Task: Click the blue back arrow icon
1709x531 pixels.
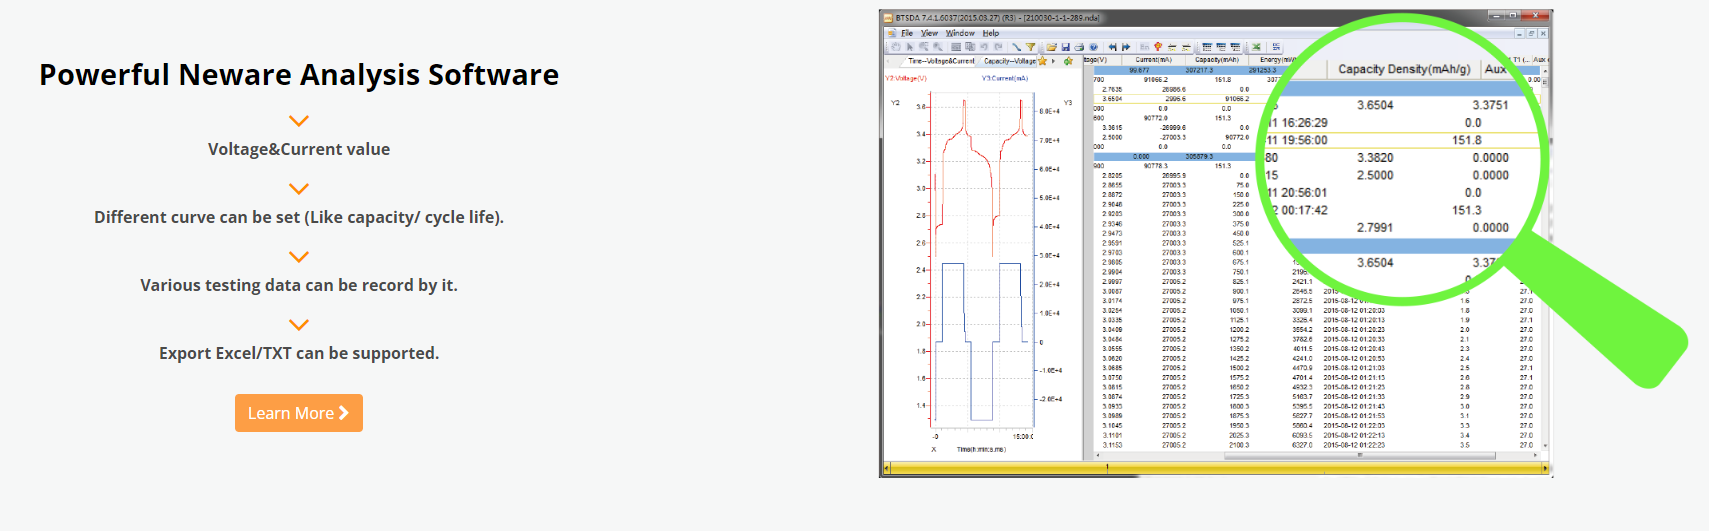Action: click(x=1112, y=47)
